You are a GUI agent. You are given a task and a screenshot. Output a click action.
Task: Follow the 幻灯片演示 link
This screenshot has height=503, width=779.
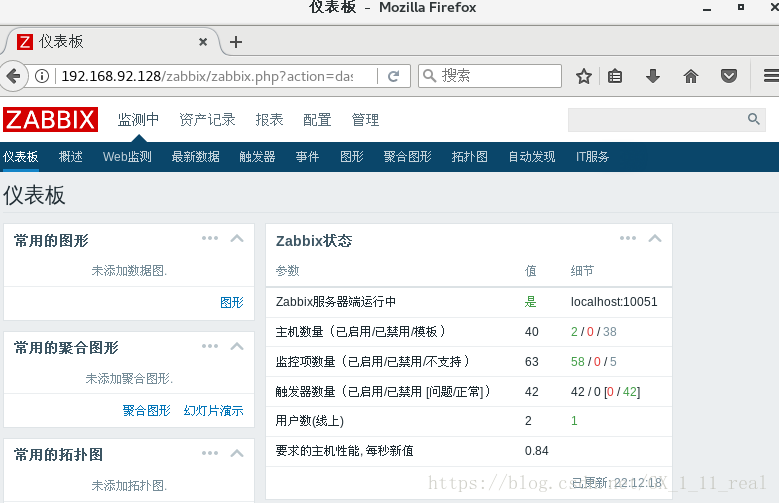pyautogui.click(x=213, y=410)
